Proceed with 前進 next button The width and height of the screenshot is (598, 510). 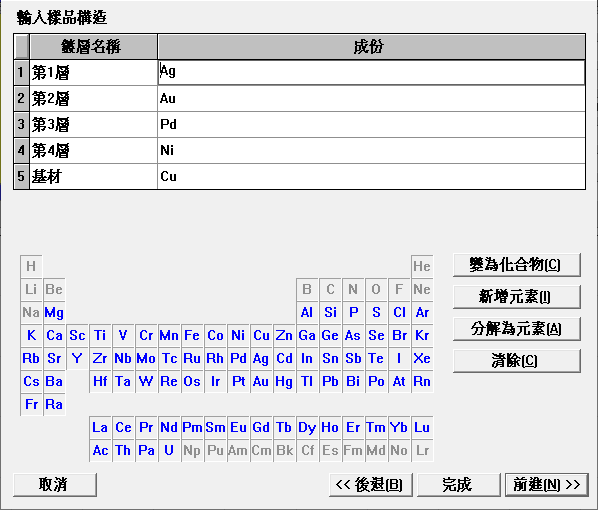pyautogui.click(x=547, y=485)
